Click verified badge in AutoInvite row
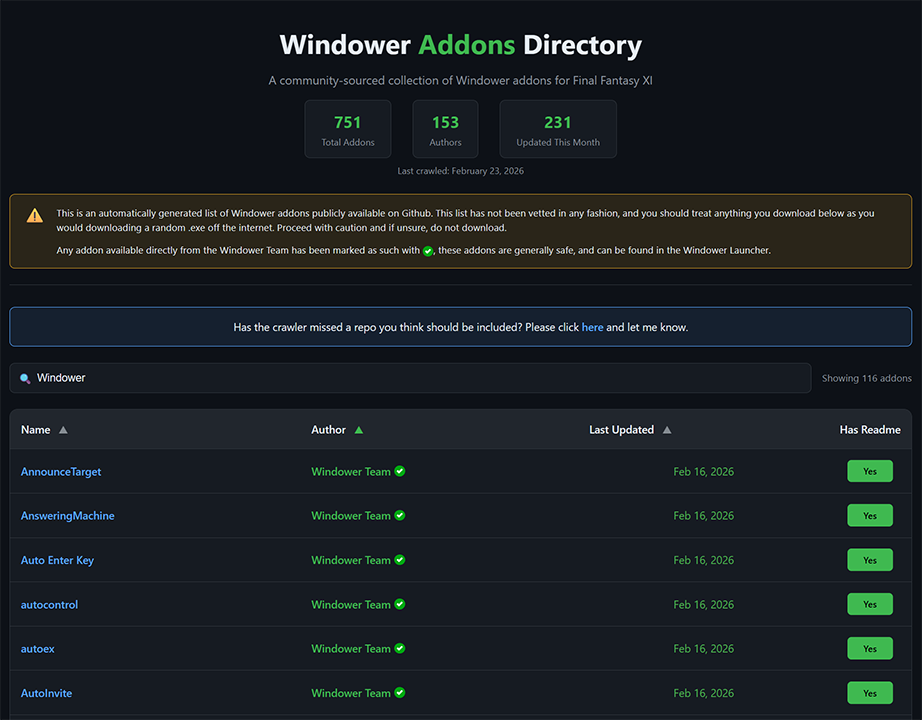This screenshot has height=720, width=922. (400, 693)
